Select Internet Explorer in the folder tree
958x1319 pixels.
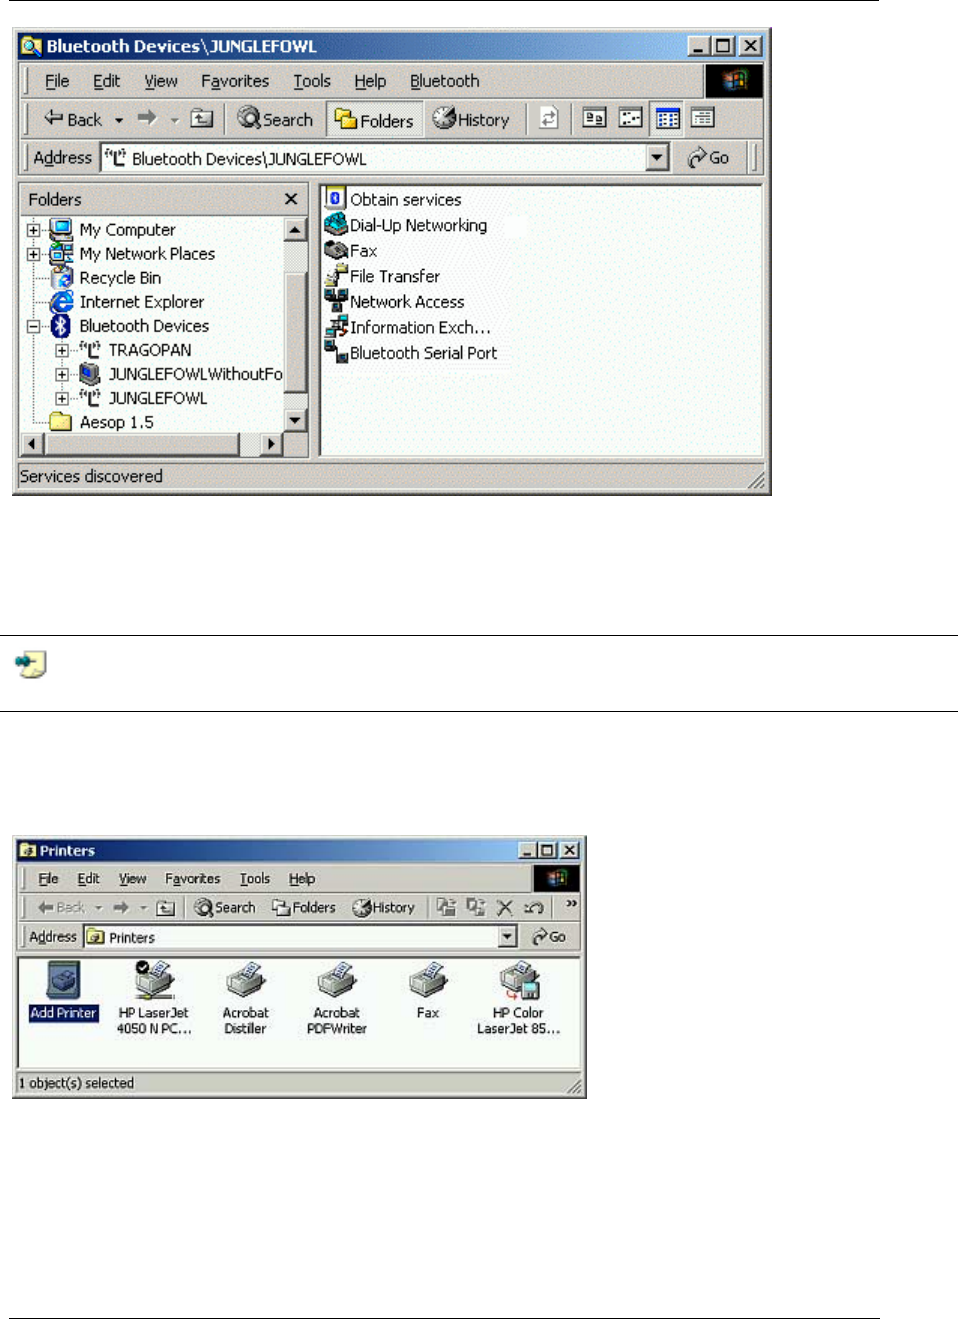click(141, 302)
